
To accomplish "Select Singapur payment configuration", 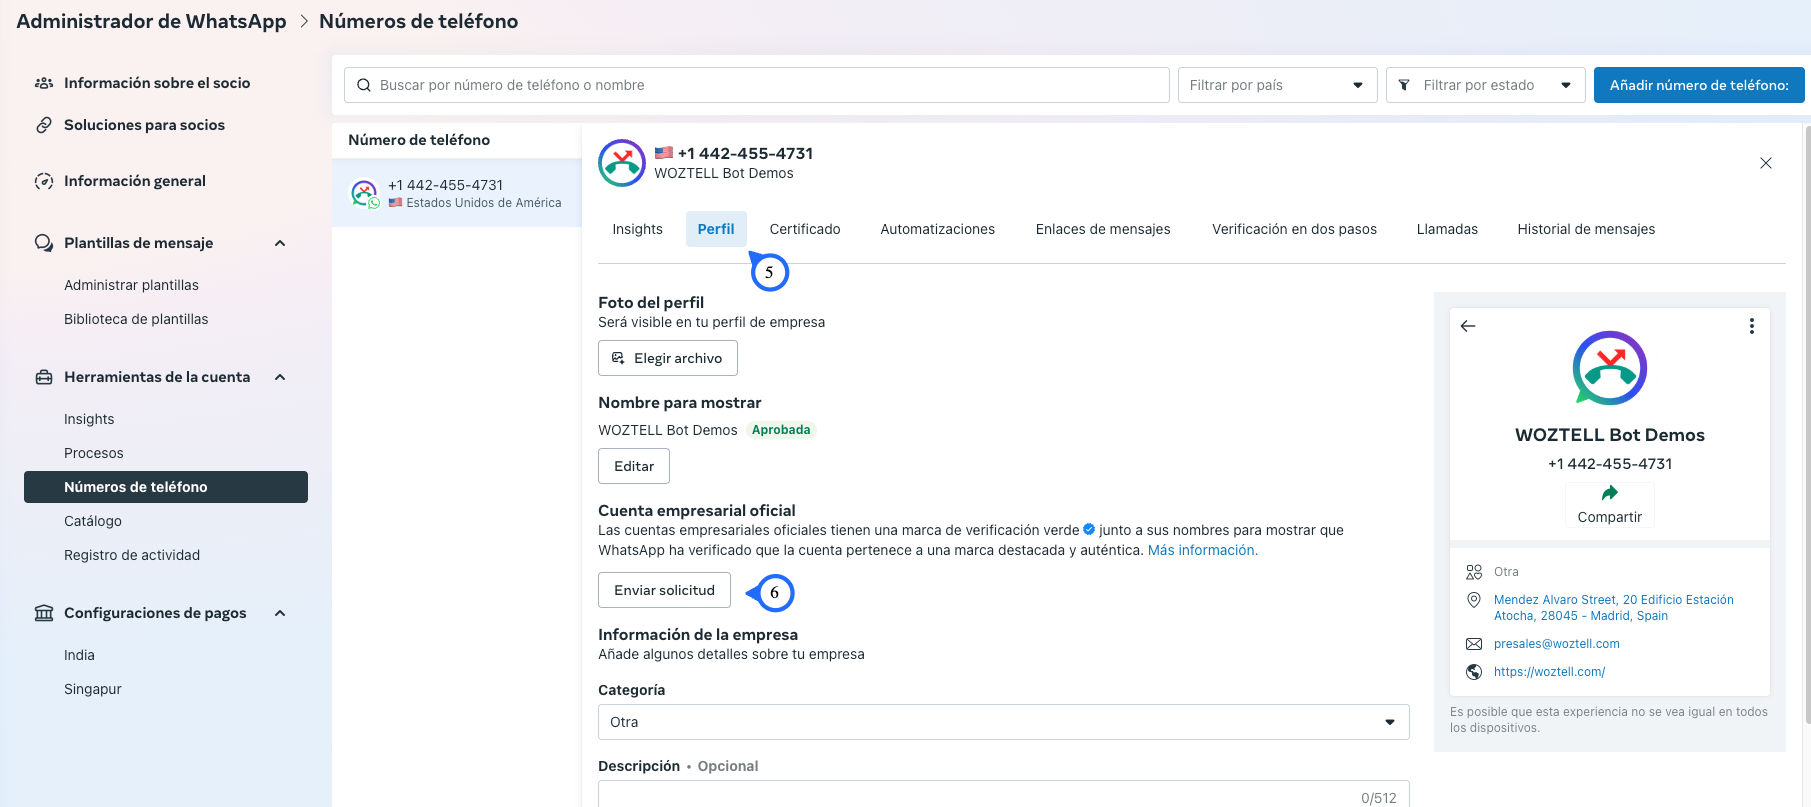I will click(93, 689).
